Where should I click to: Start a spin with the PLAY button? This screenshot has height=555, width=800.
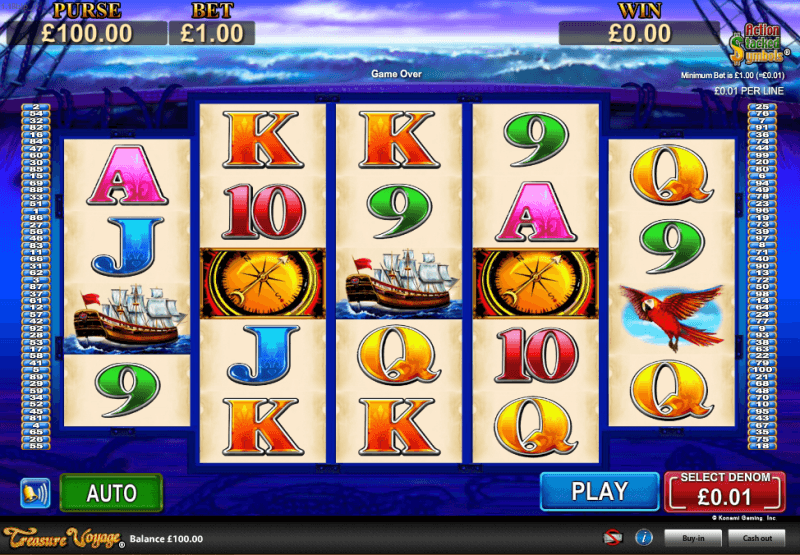[x=599, y=491]
